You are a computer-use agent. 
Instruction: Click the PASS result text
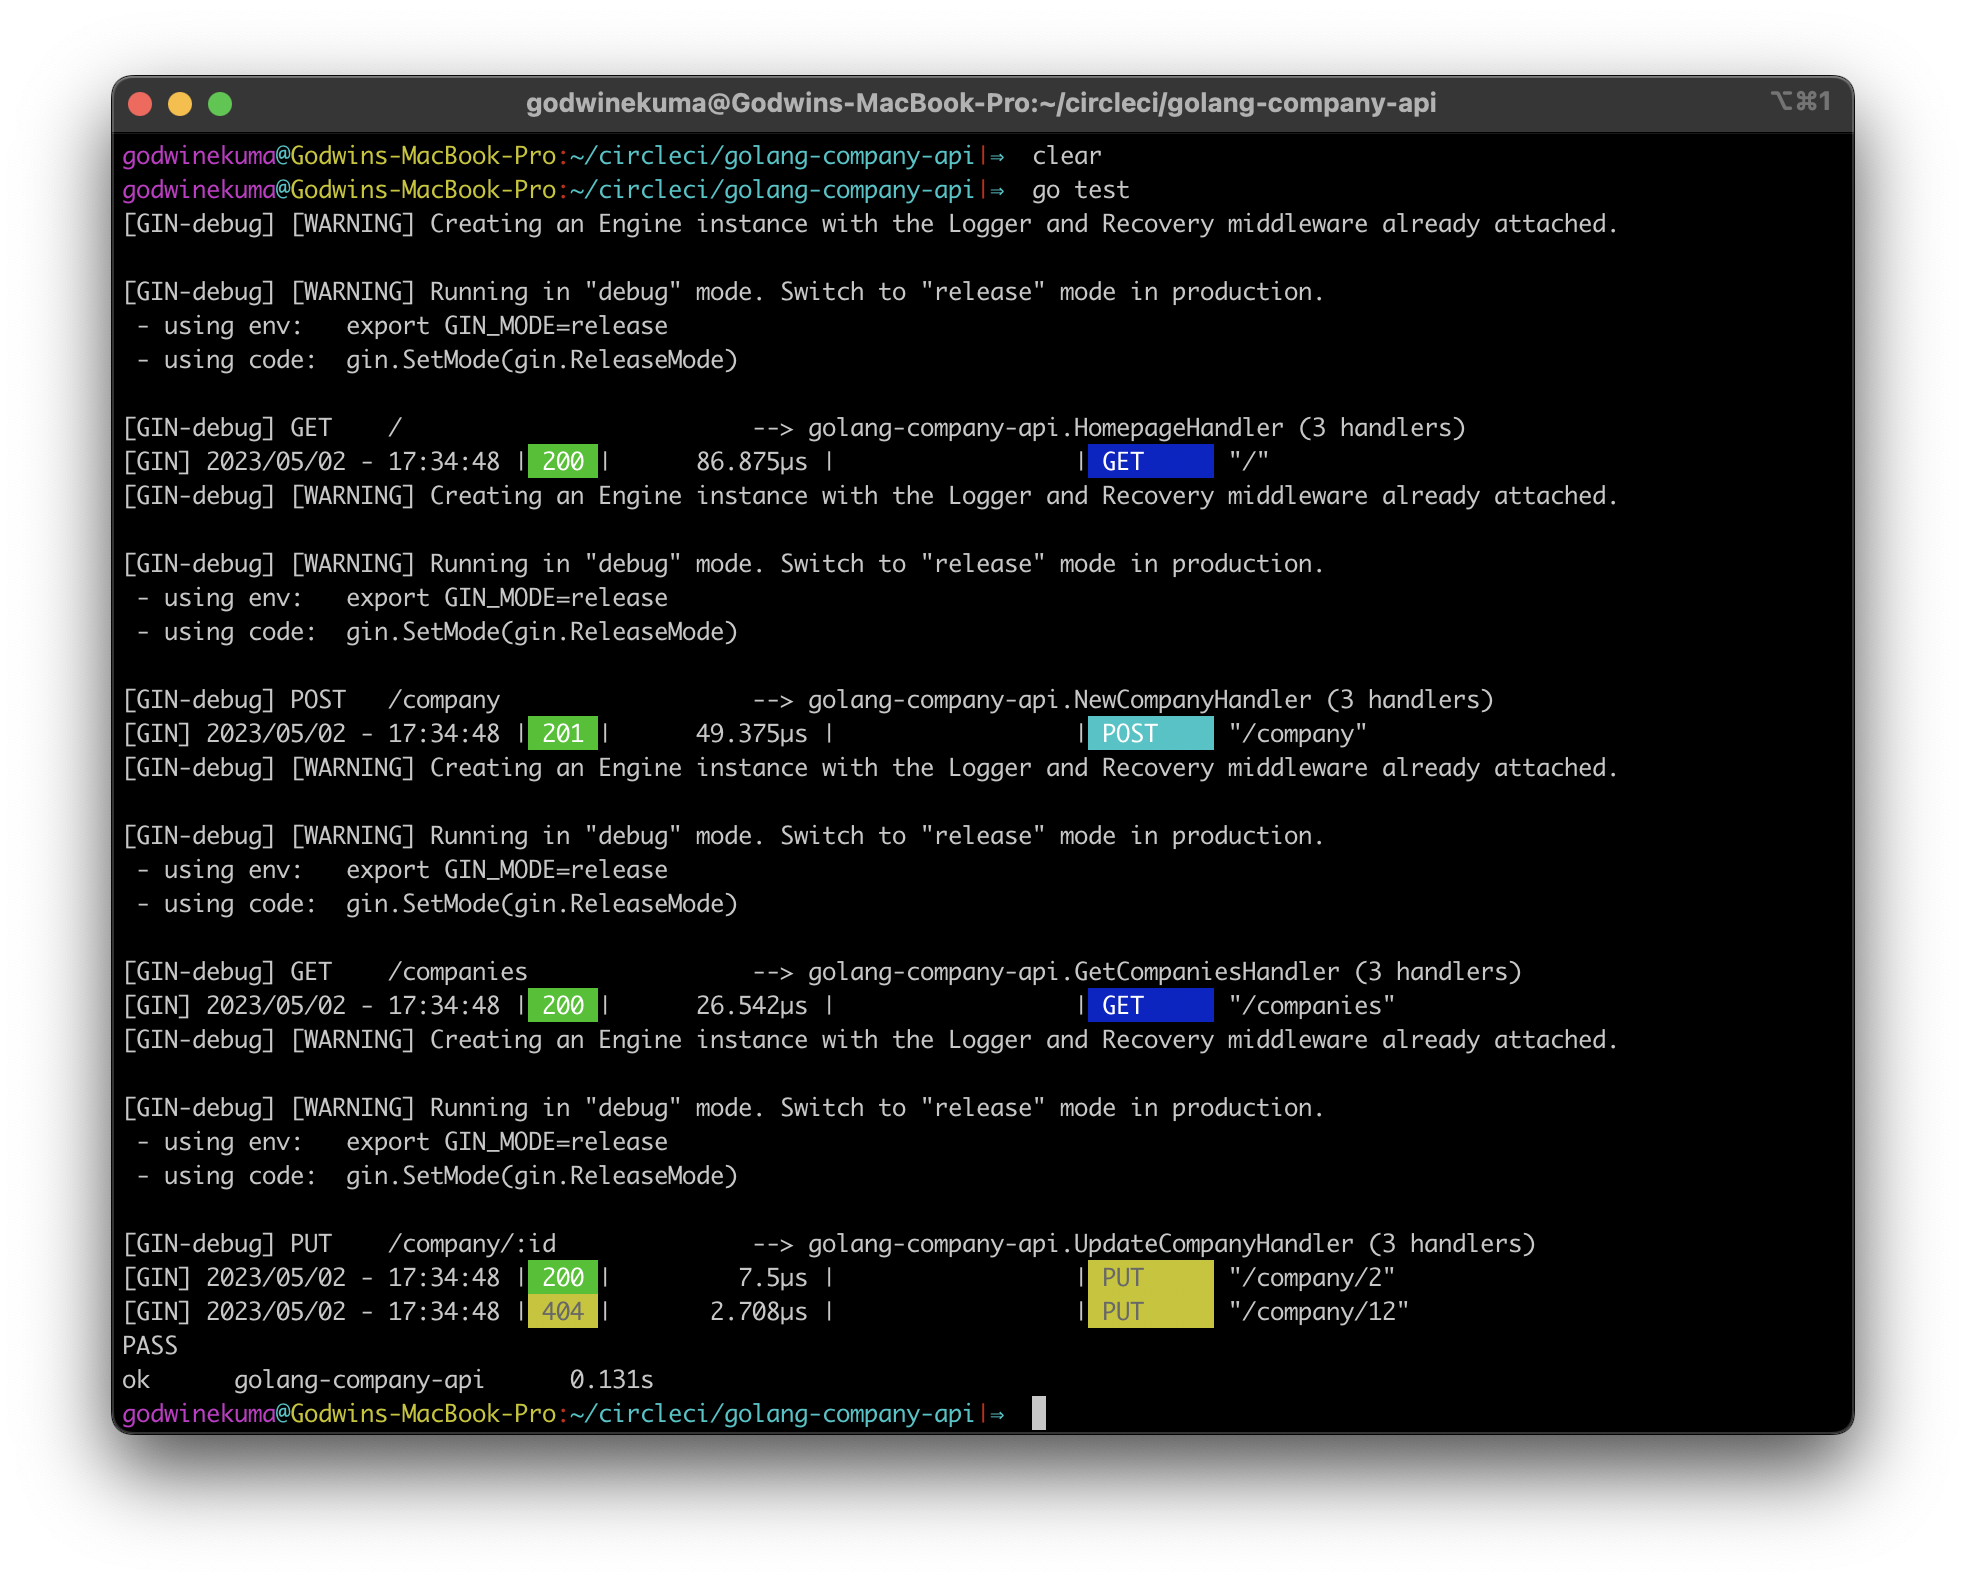coord(150,1346)
